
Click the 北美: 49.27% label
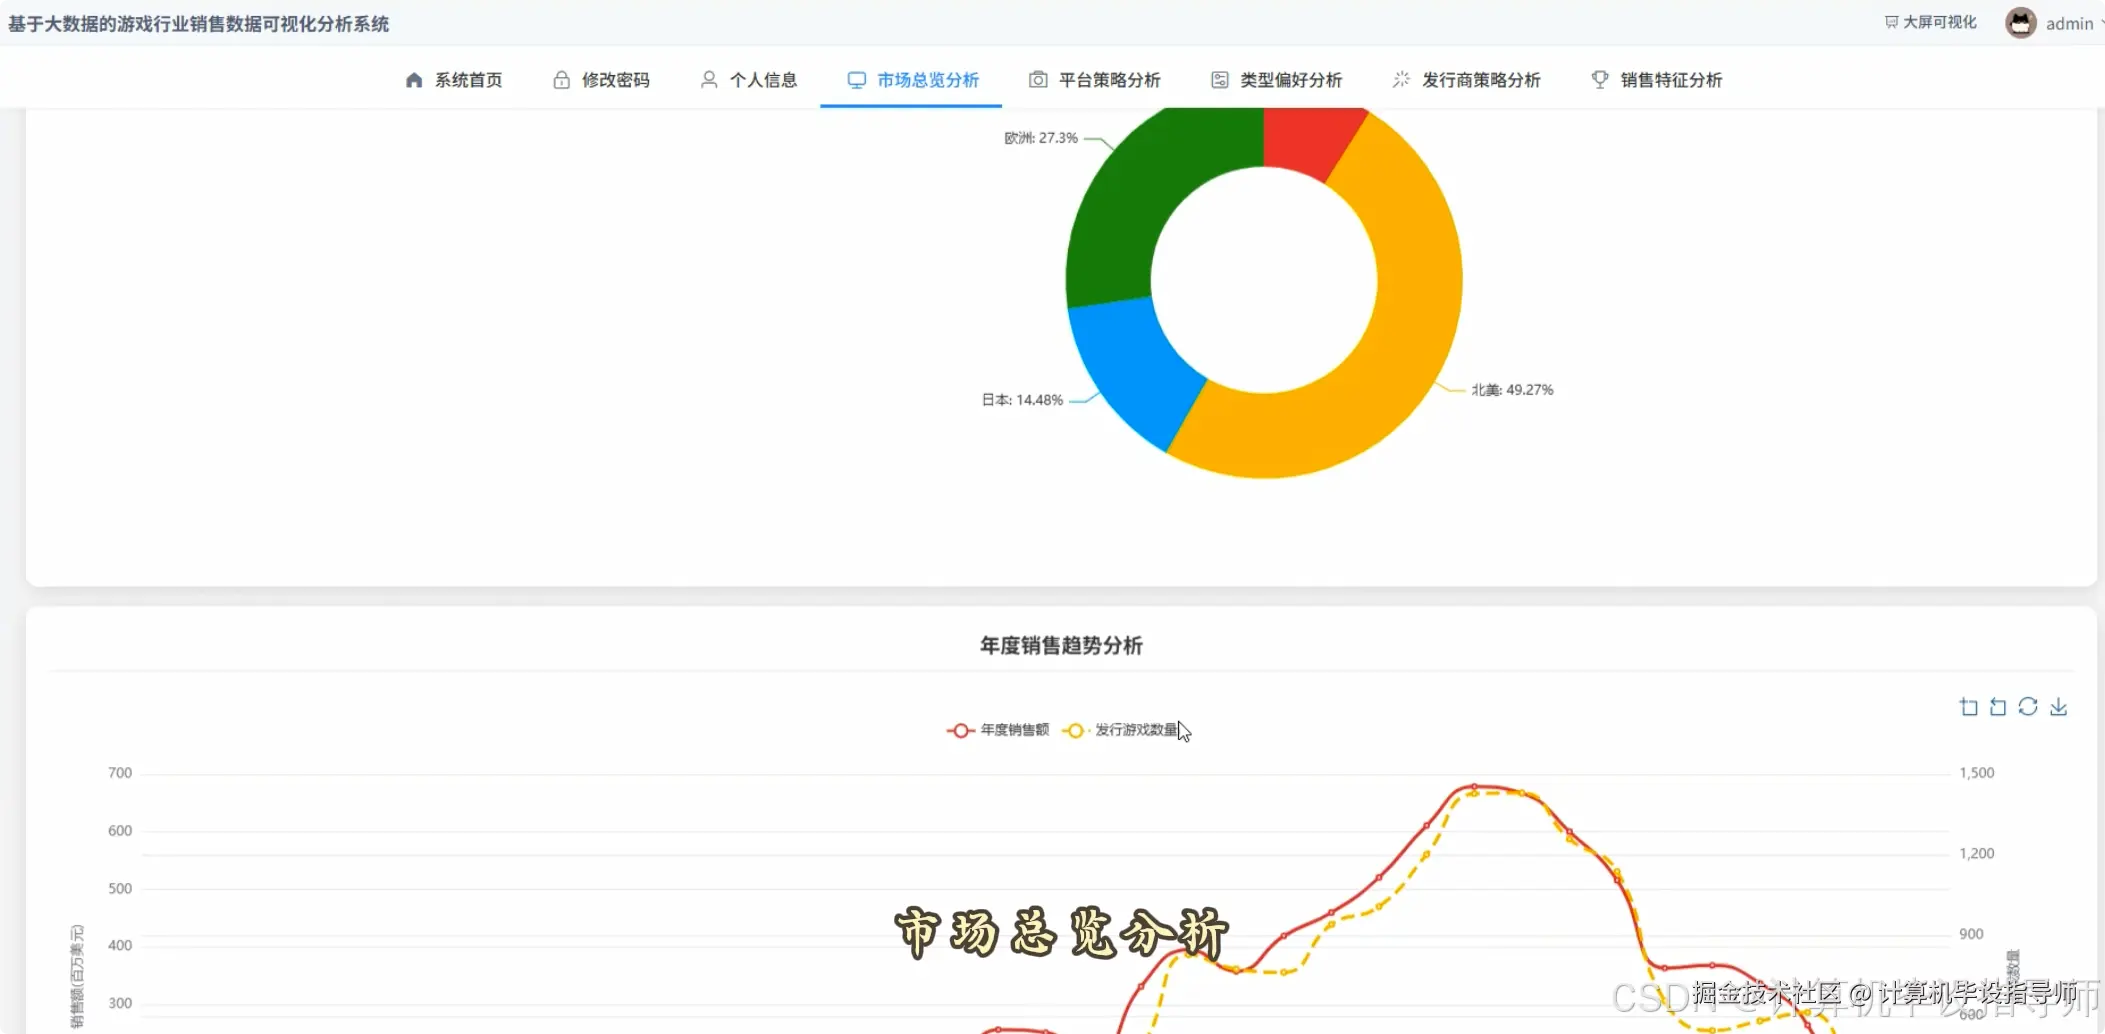click(x=1512, y=390)
